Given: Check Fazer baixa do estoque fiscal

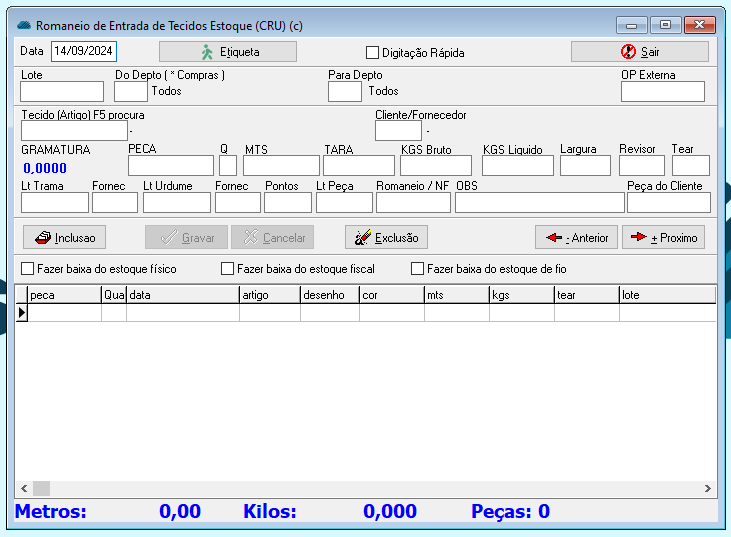Looking at the screenshot, I should click(x=227, y=269).
